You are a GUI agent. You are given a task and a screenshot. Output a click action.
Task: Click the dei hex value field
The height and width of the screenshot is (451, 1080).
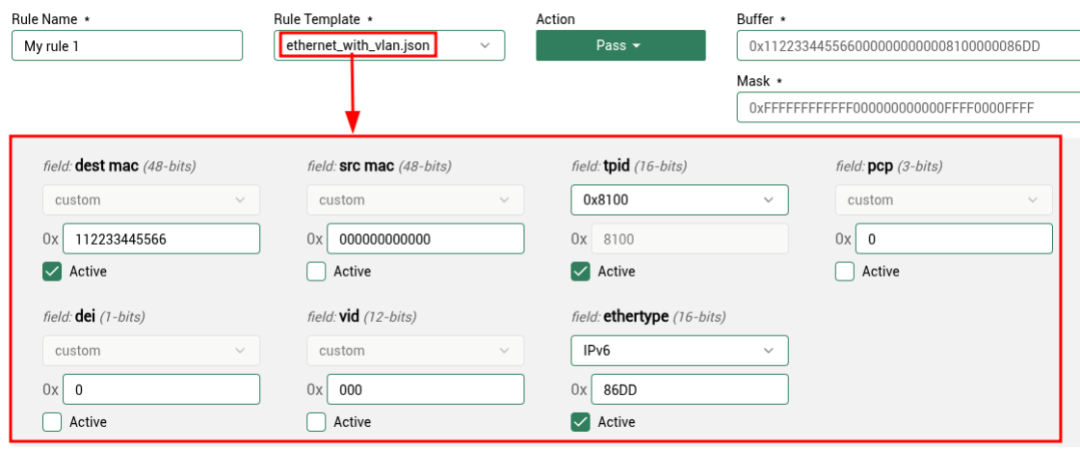click(x=160, y=390)
